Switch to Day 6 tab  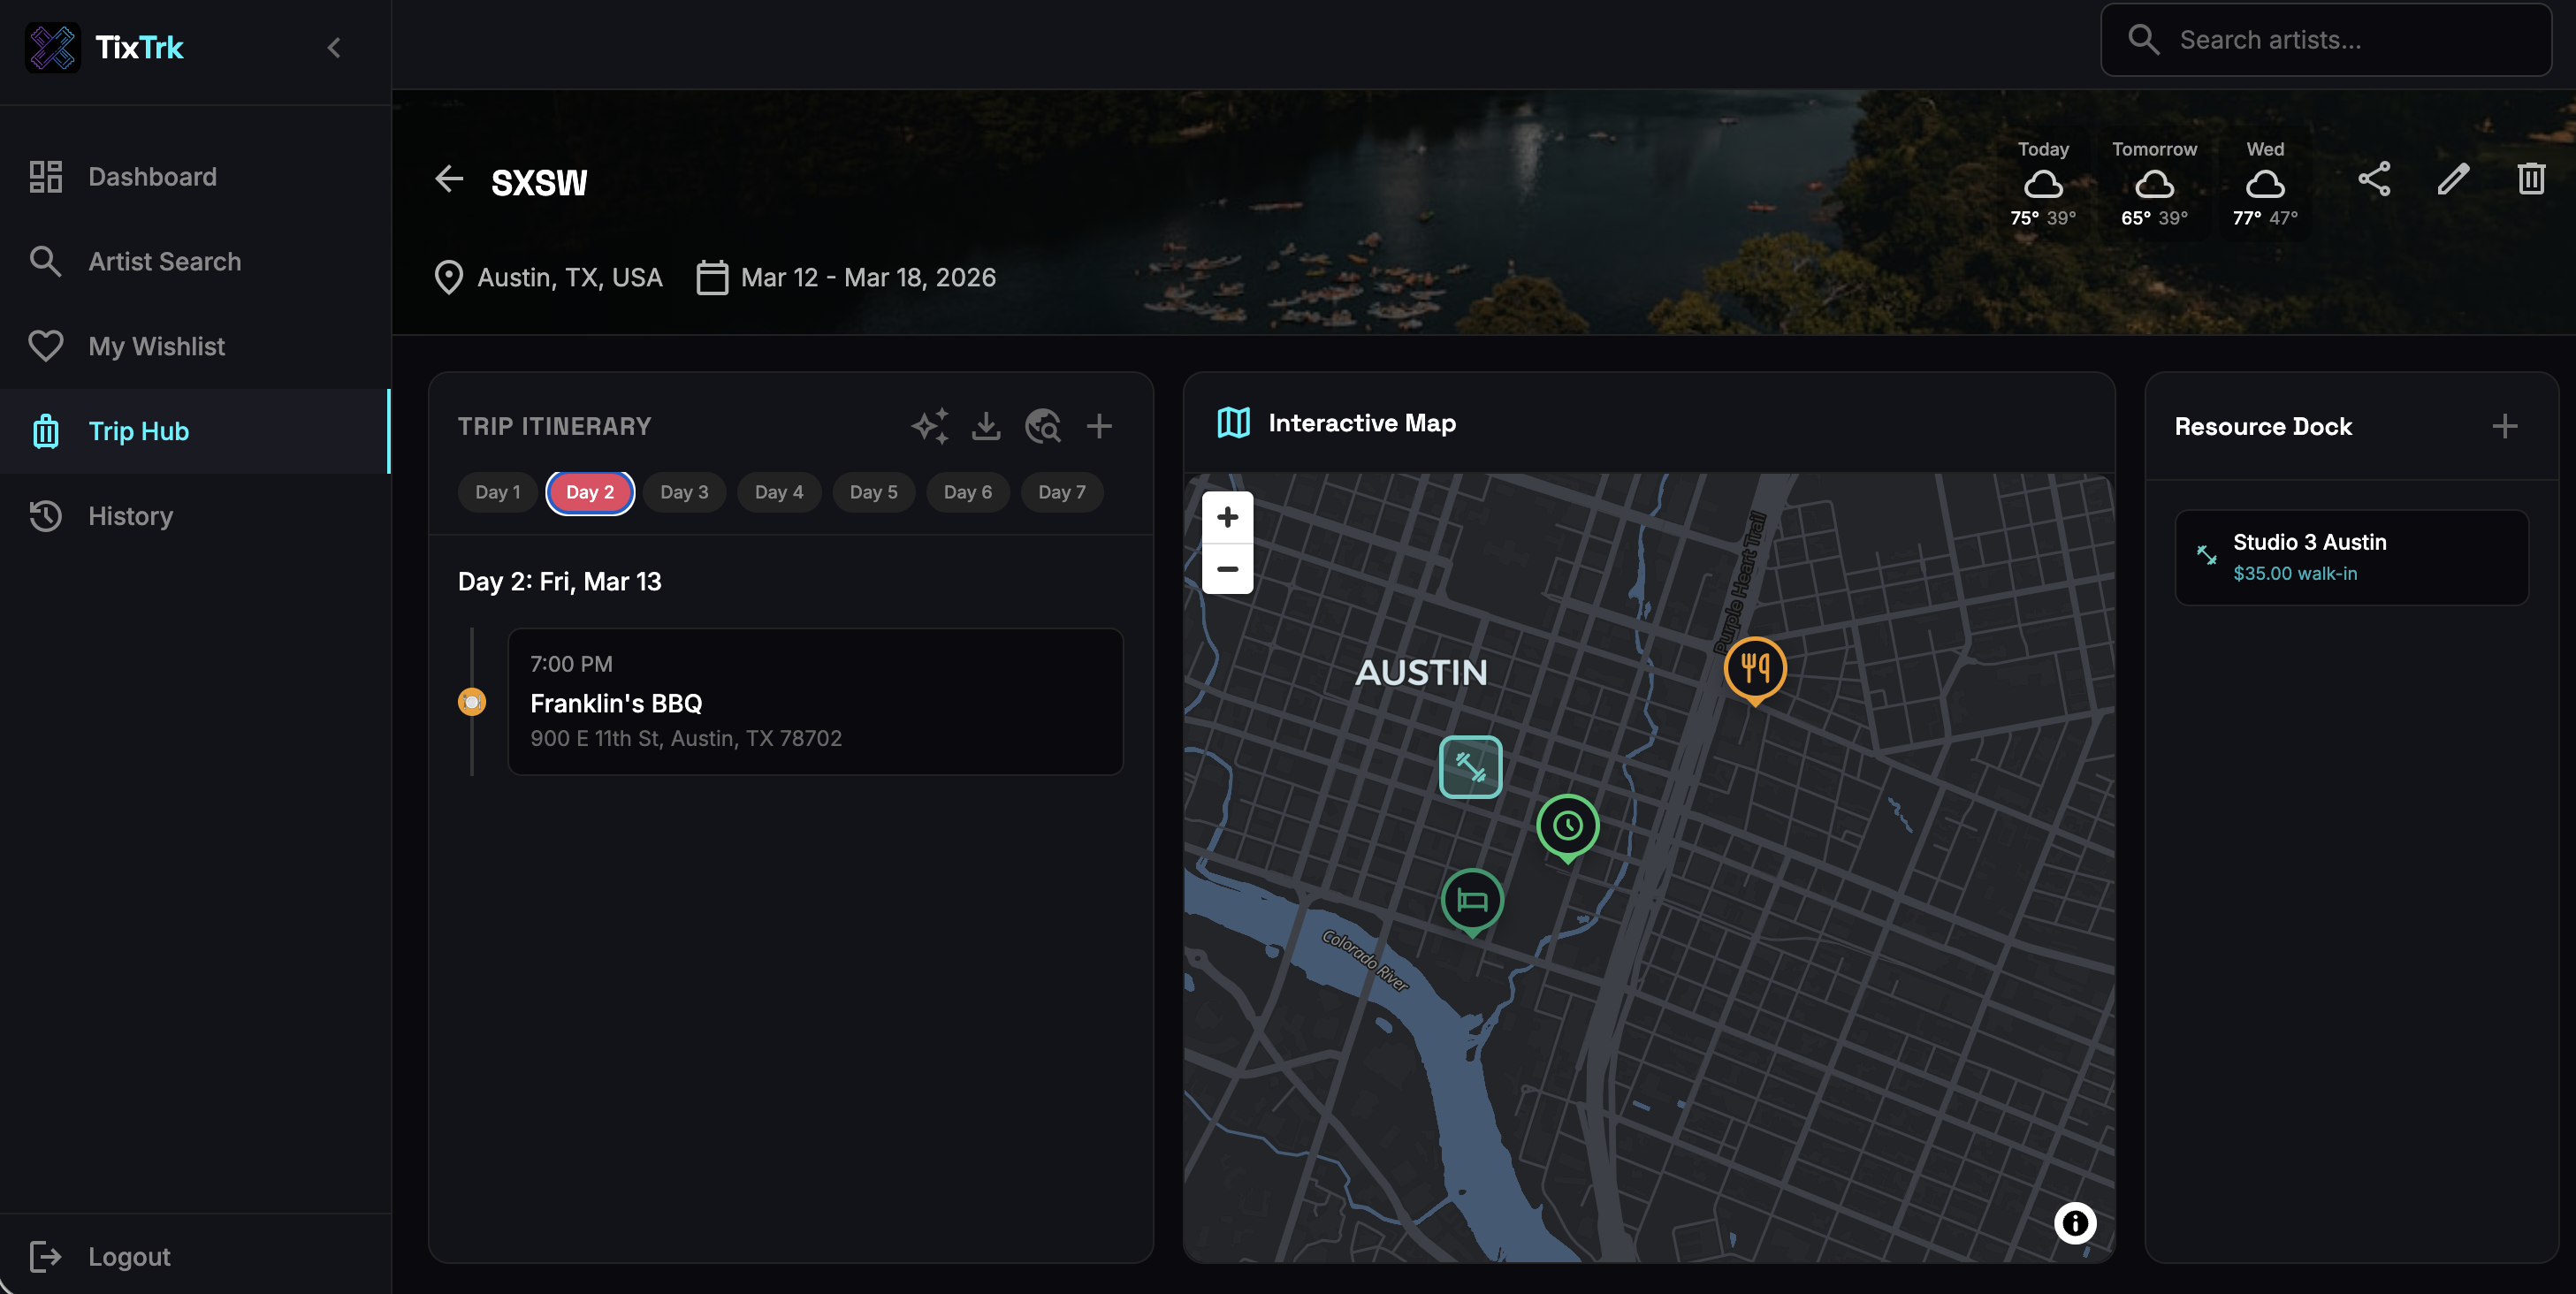coord(968,492)
